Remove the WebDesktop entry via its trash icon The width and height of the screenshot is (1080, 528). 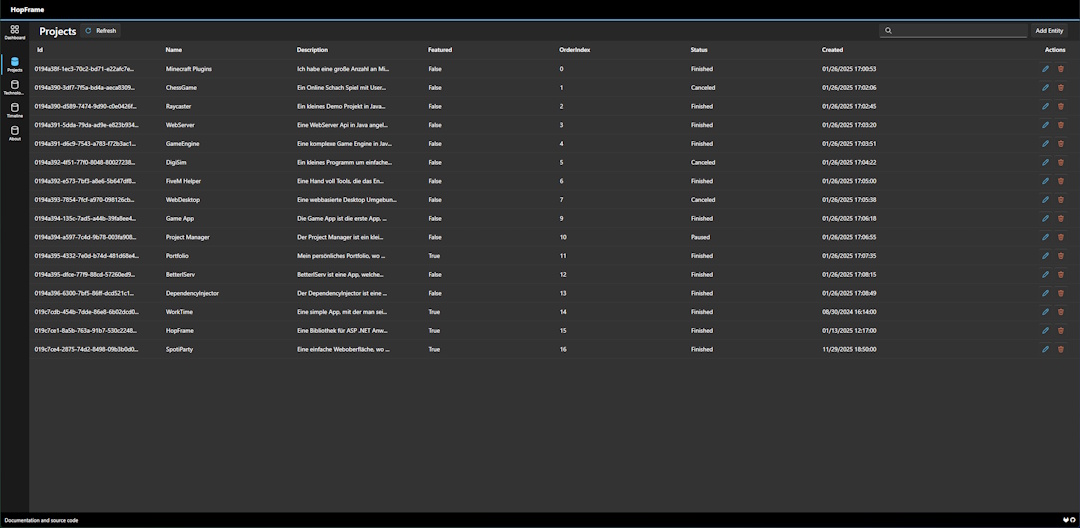click(x=1061, y=200)
